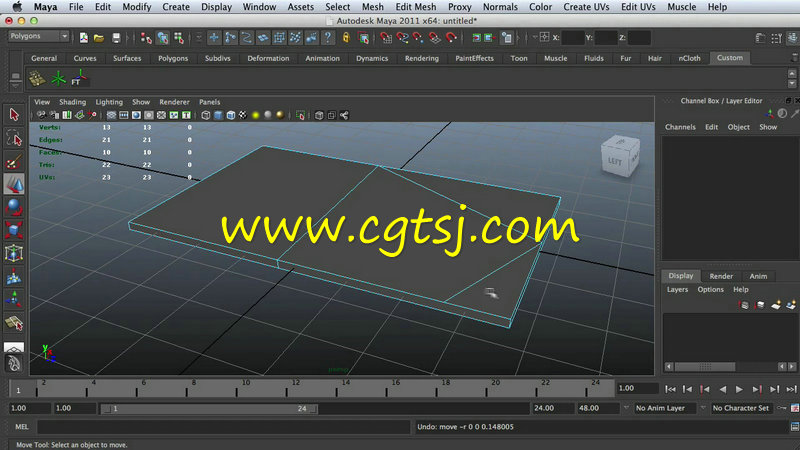Click Select by component type mode

pyautogui.click(x=179, y=38)
